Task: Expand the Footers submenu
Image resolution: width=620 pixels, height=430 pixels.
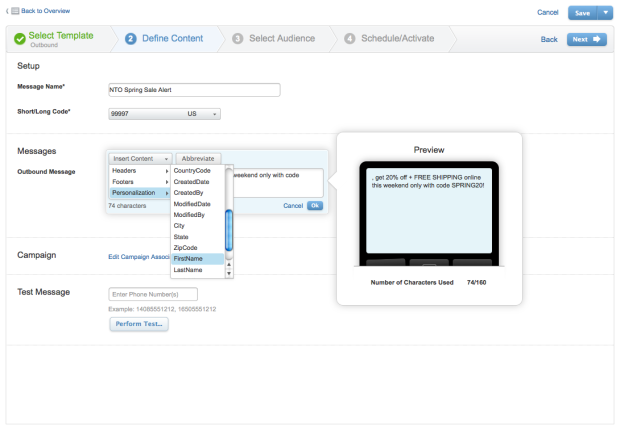Action: [140, 182]
